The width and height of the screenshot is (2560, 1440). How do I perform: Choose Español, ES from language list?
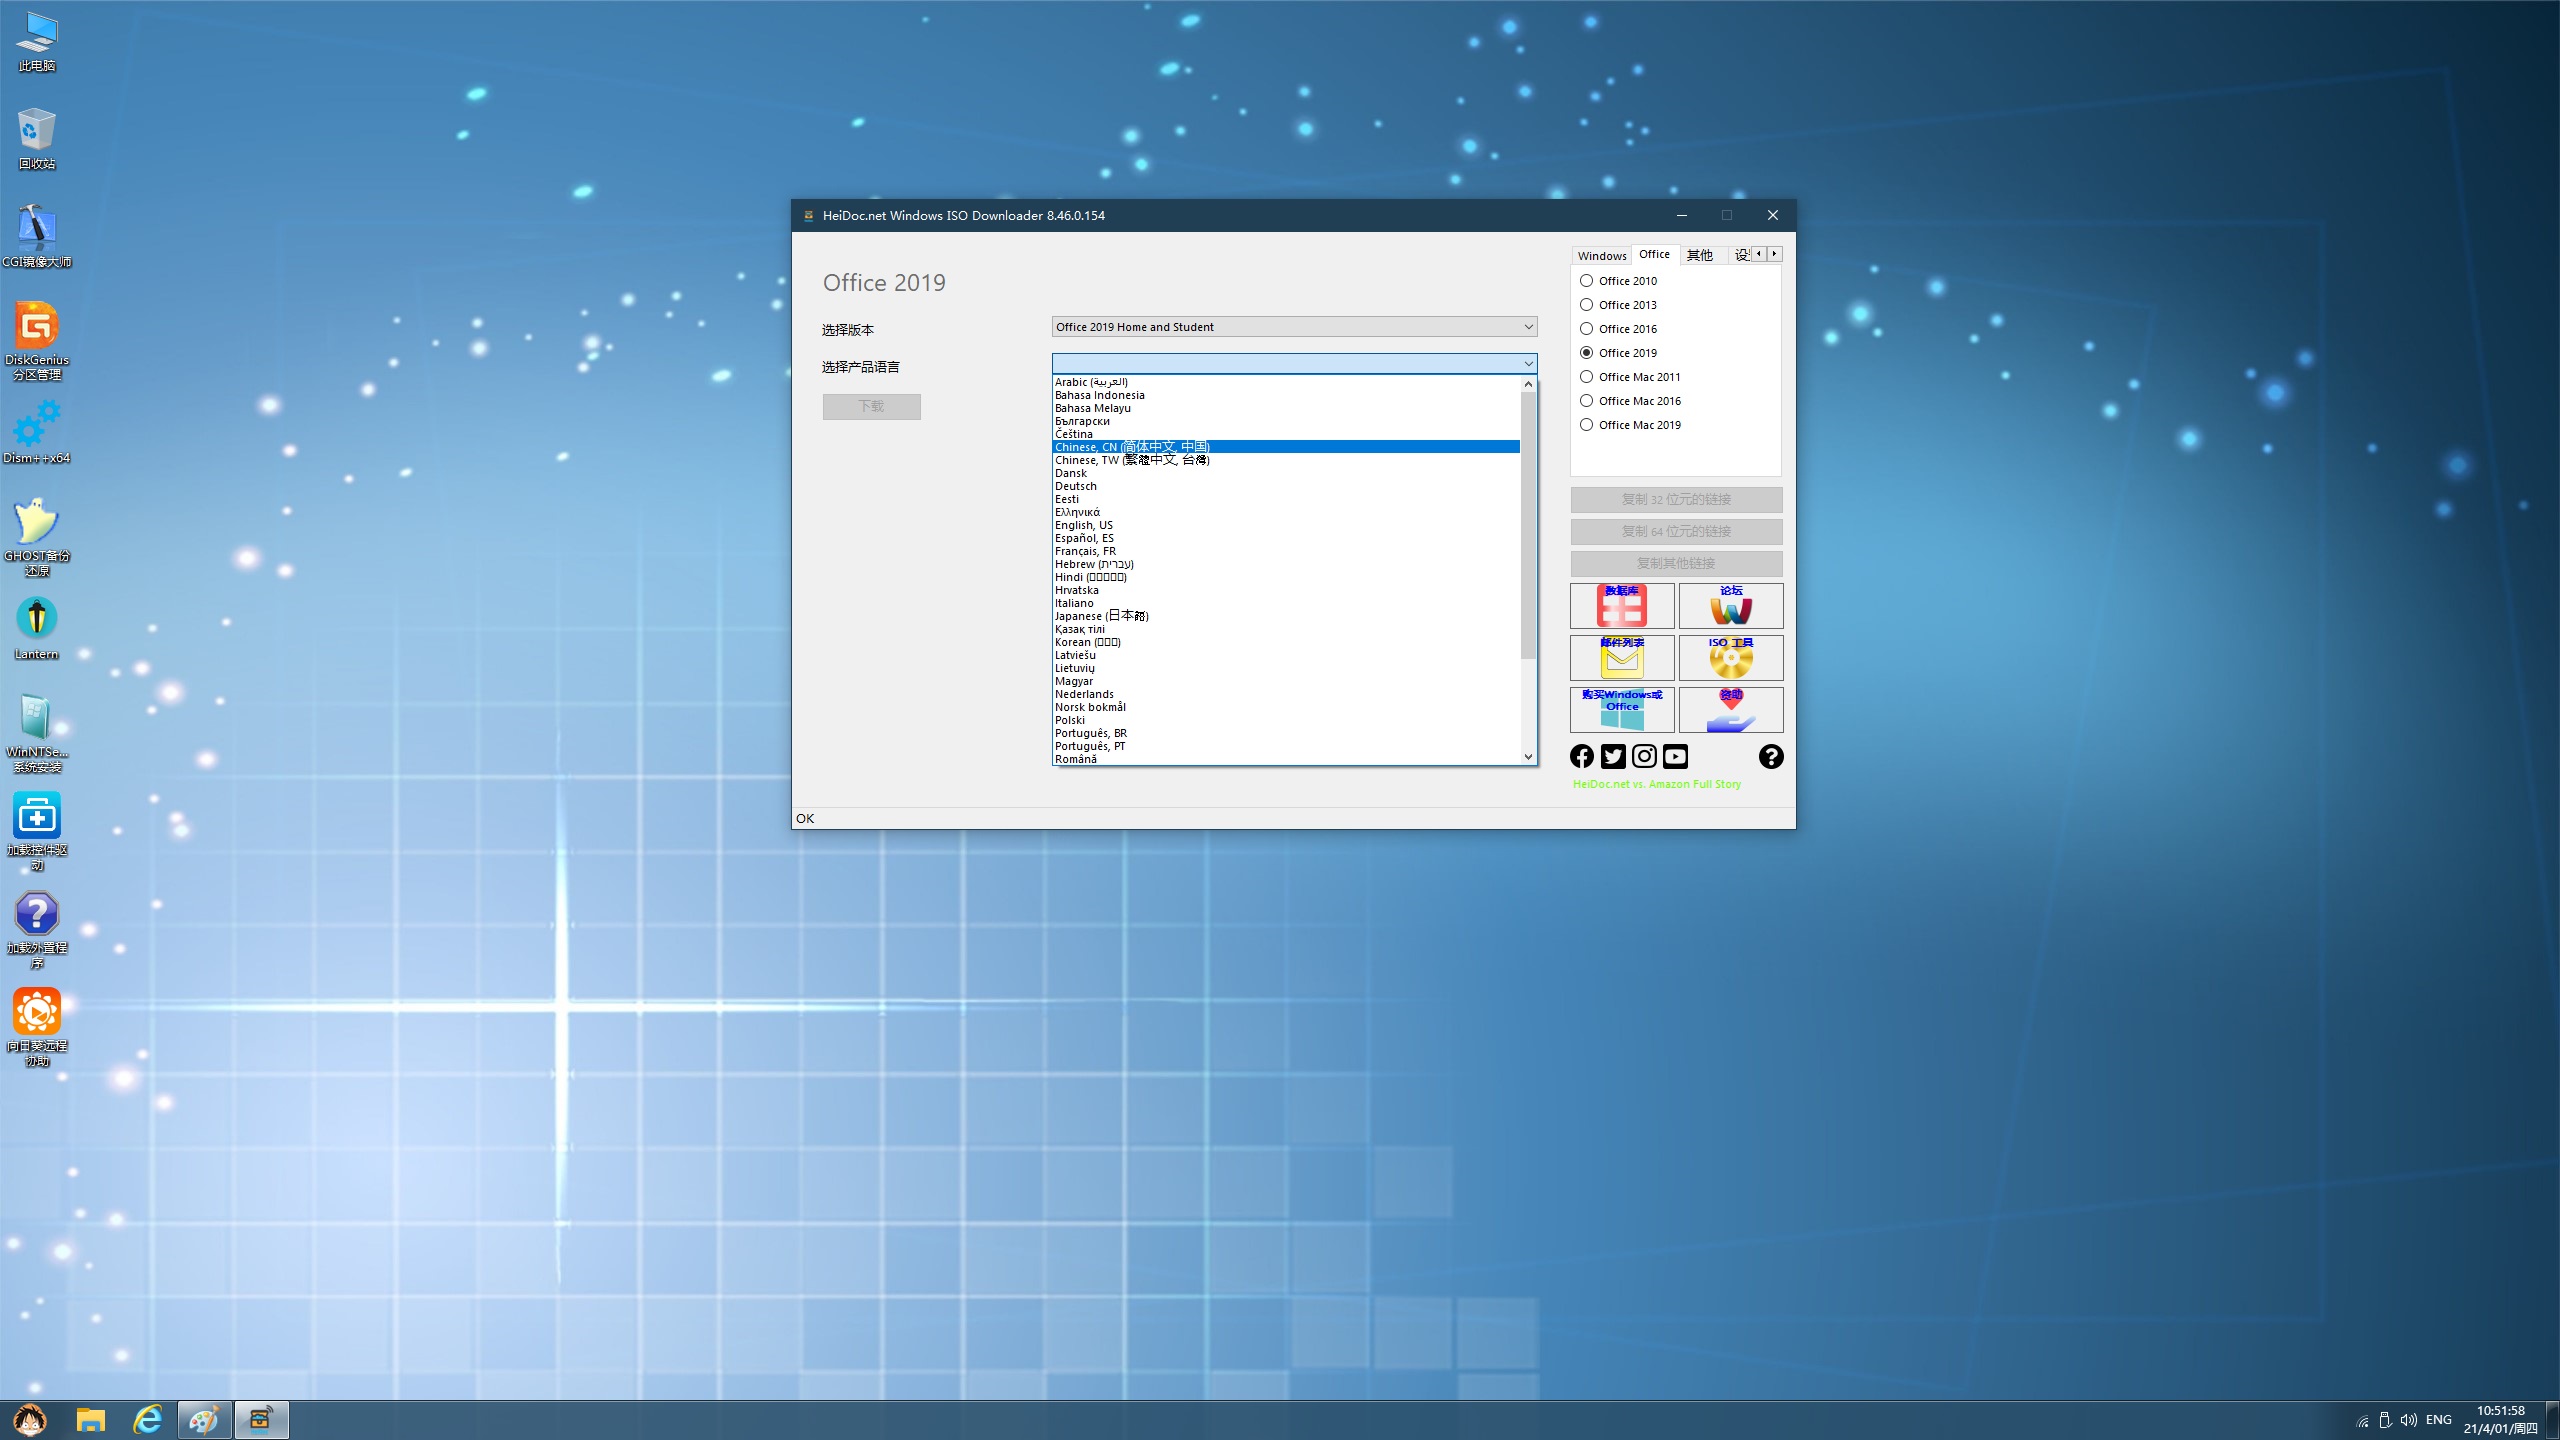[1286, 538]
